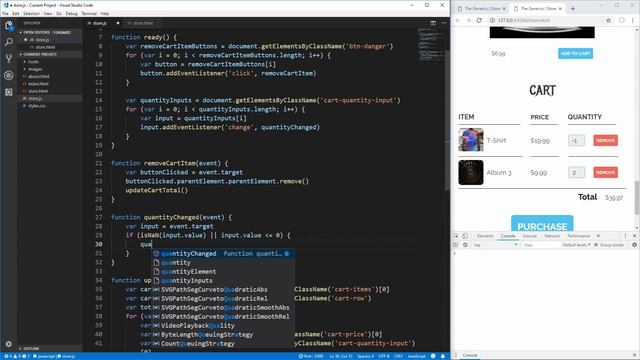Click the errors and warnings status indicator
This screenshot has height=360, width=640.
[x=16, y=356]
